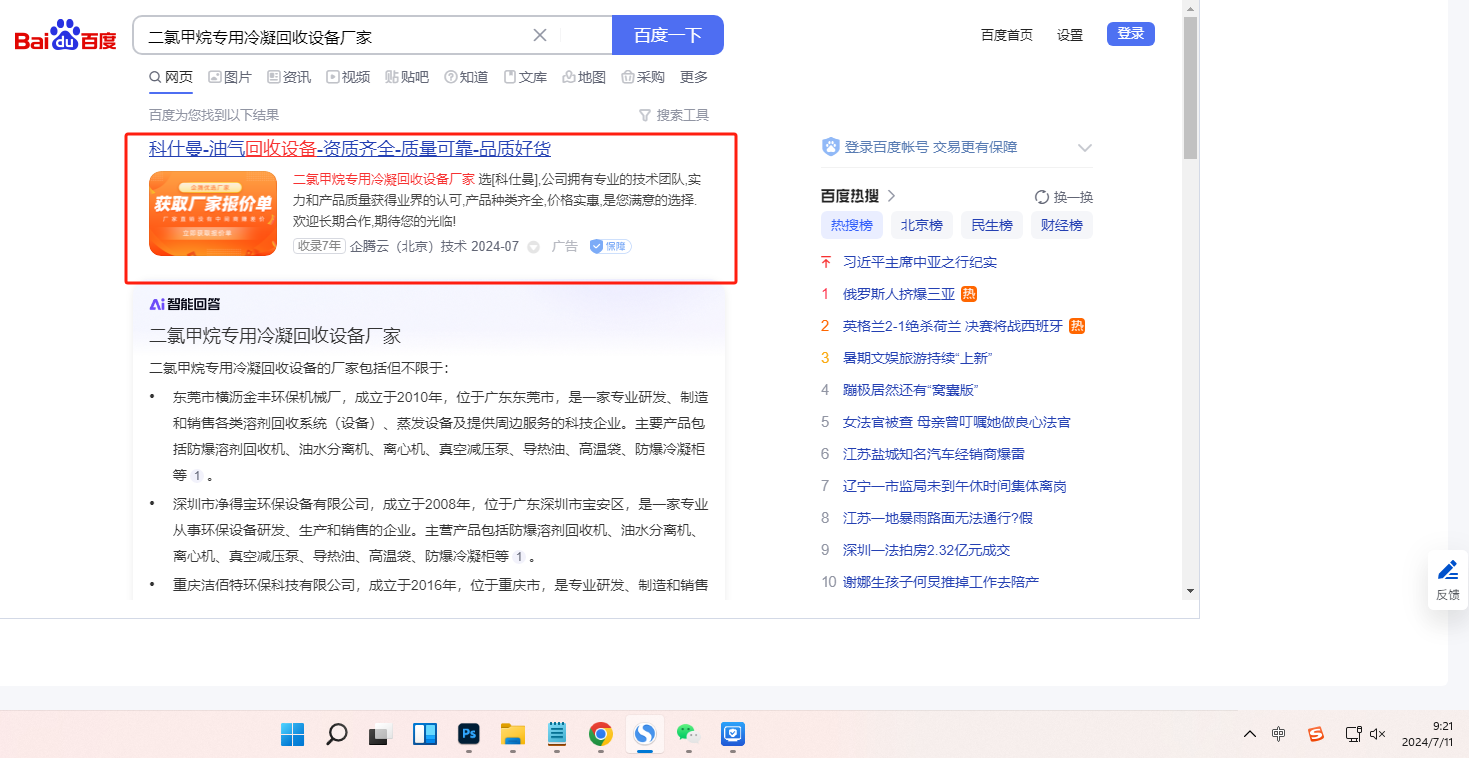Image resolution: width=1469 pixels, height=758 pixels.
Task: Click the 反馈 feedback button
Action: click(1448, 580)
